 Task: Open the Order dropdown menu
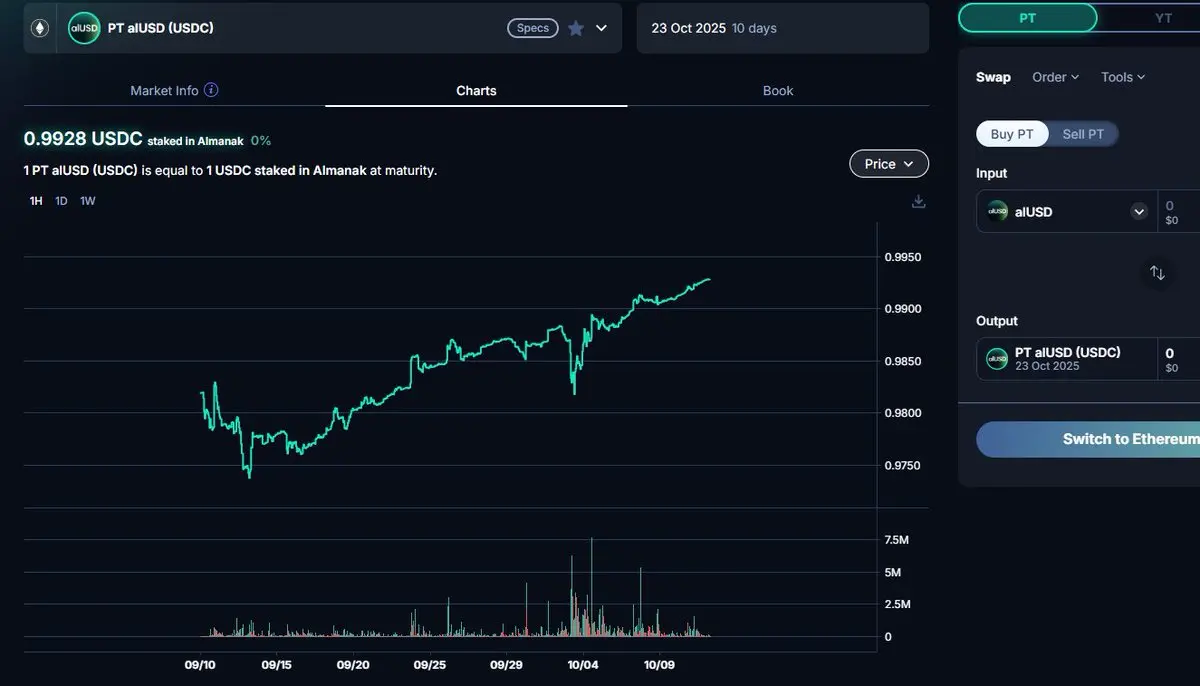[x=1056, y=77]
